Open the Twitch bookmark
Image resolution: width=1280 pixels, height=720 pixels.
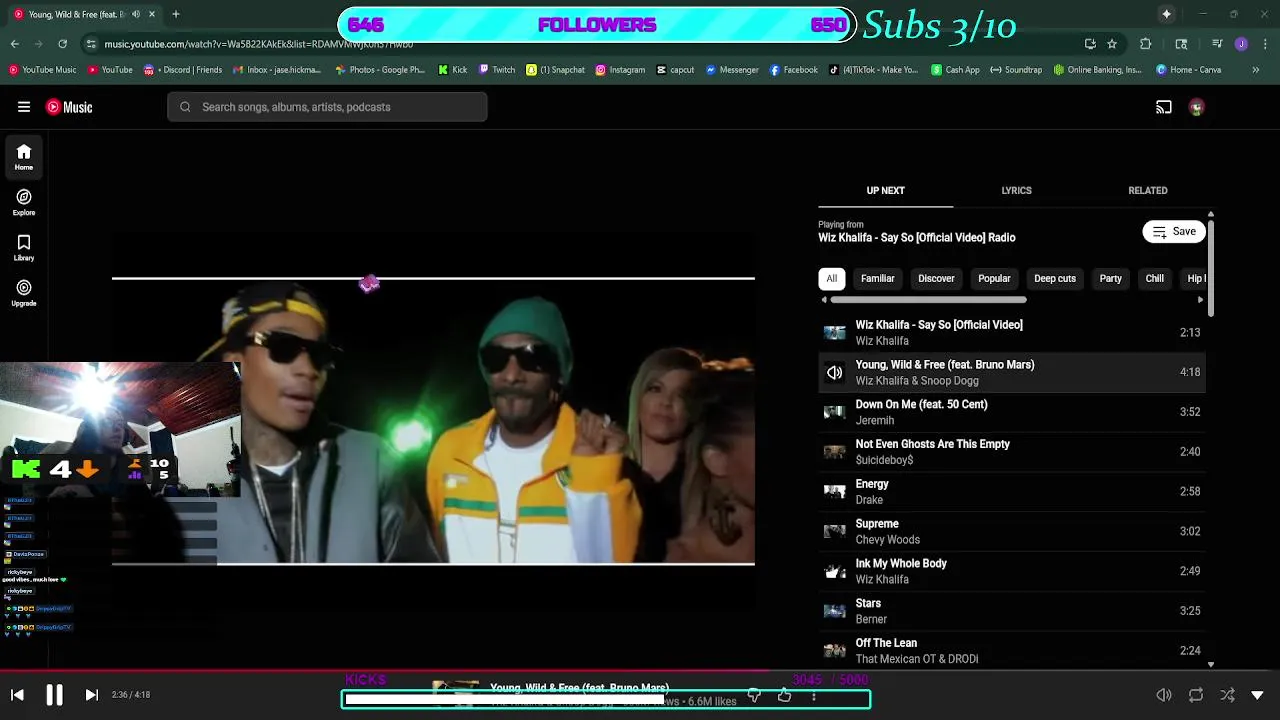(x=497, y=70)
